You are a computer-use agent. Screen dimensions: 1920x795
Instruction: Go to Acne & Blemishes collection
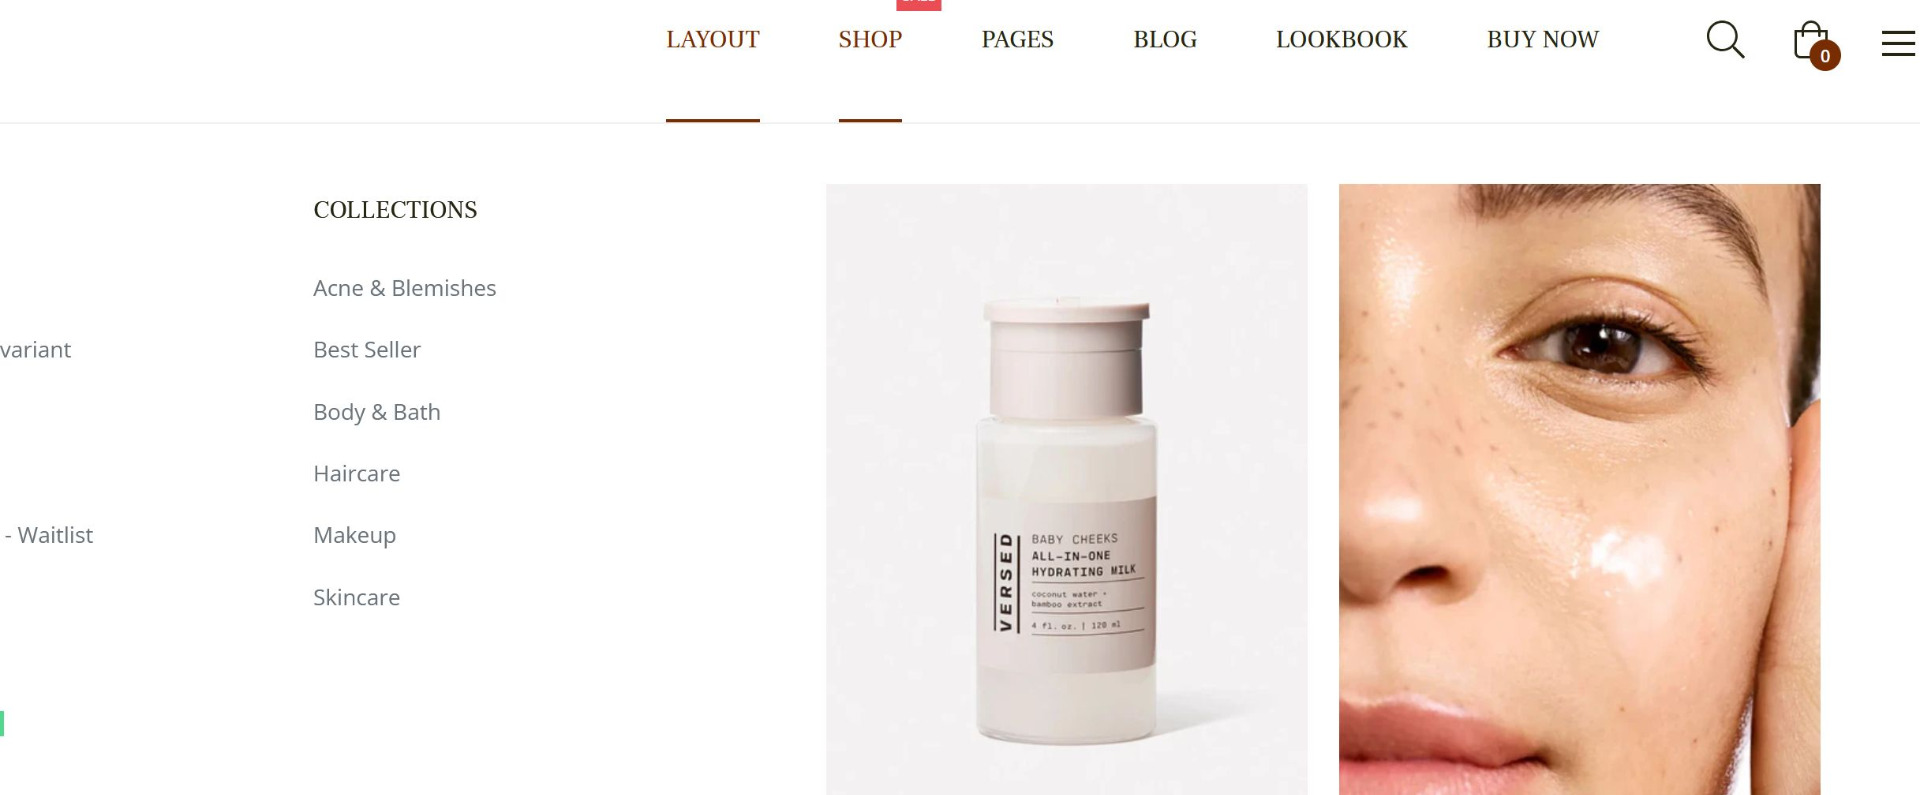coord(404,288)
